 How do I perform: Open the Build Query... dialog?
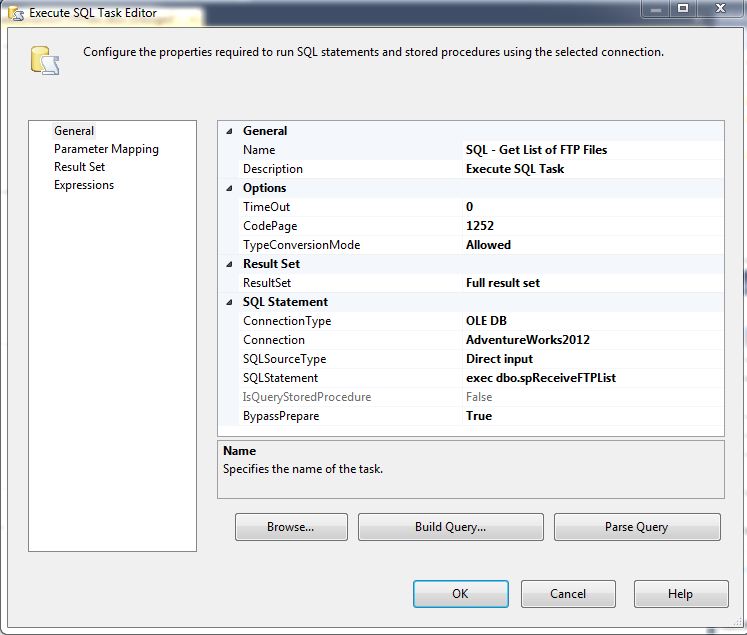tap(450, 527)
